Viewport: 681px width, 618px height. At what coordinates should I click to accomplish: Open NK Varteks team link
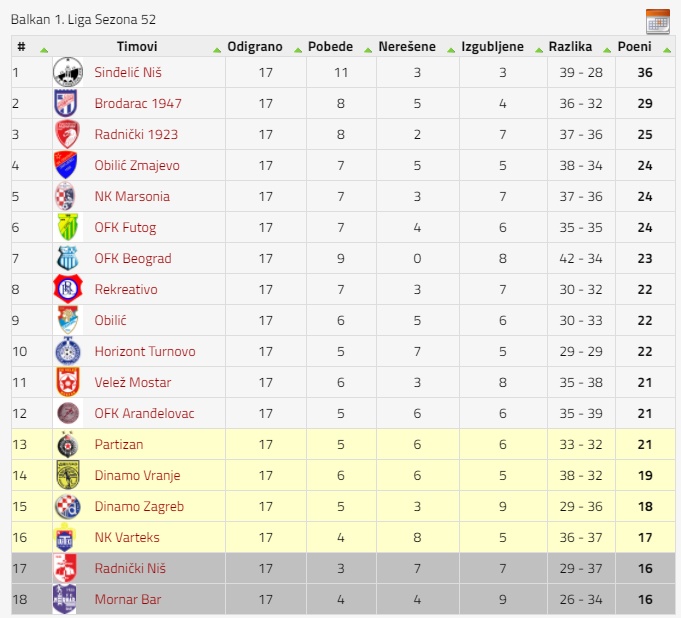pos(127,537)
